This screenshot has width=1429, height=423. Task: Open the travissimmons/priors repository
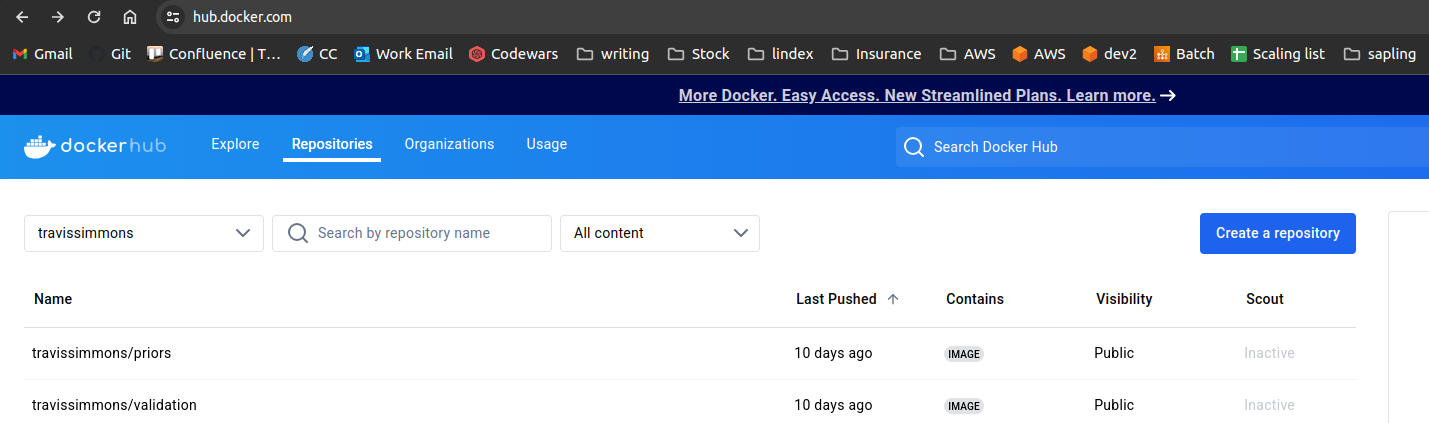[x=94, y=353]
